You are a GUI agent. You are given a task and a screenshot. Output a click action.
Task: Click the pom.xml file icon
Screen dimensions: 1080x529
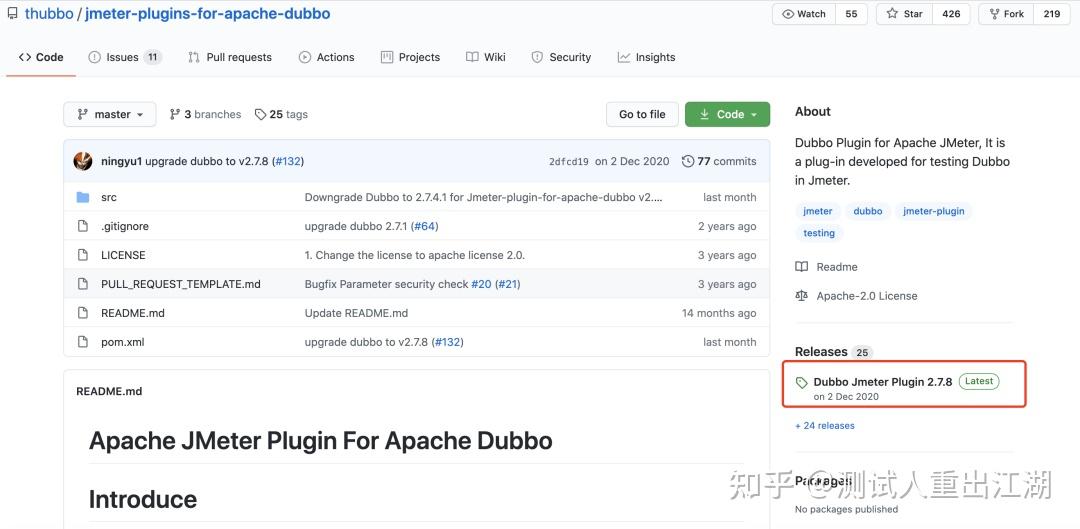click(83, 342)
